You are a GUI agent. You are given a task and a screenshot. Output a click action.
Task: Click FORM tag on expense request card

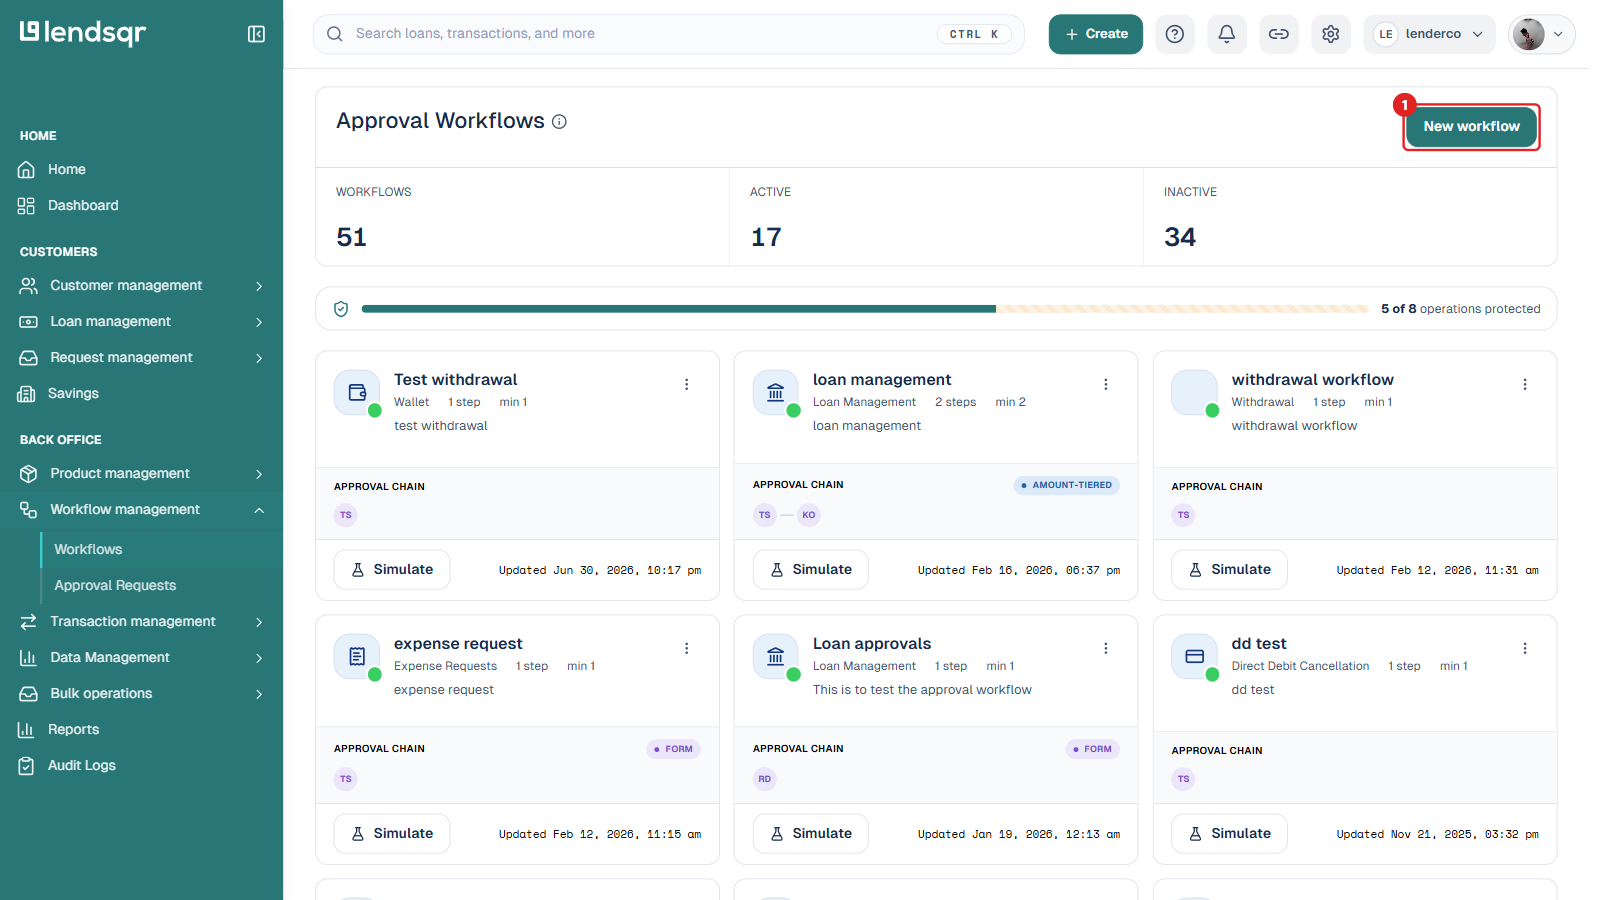673,749
